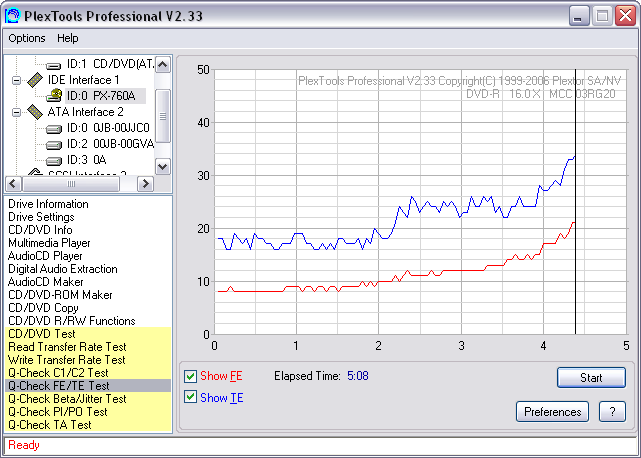Viewport: 641px width, 458px height.
Task: Click the Elapsed Time value 5:08
Action: (358, 376)
